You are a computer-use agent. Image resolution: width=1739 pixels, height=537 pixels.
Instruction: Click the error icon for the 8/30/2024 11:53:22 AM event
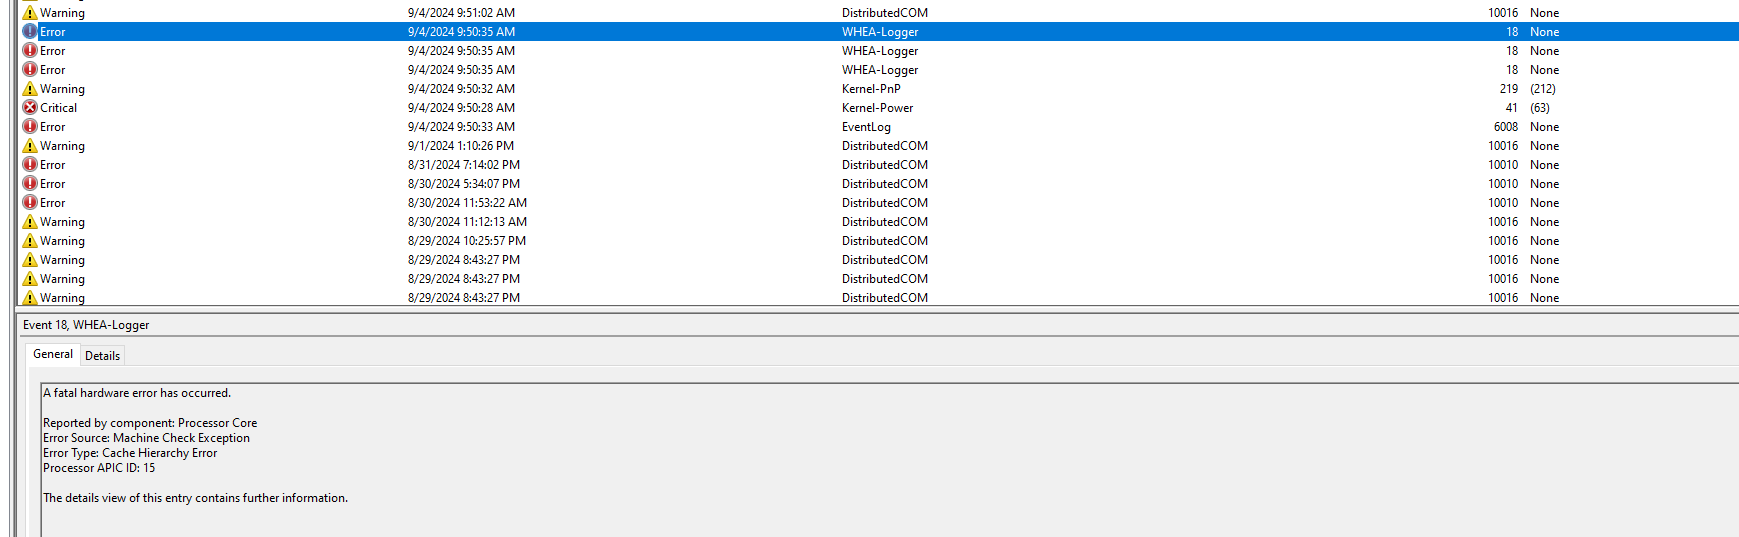coord(30,203)
